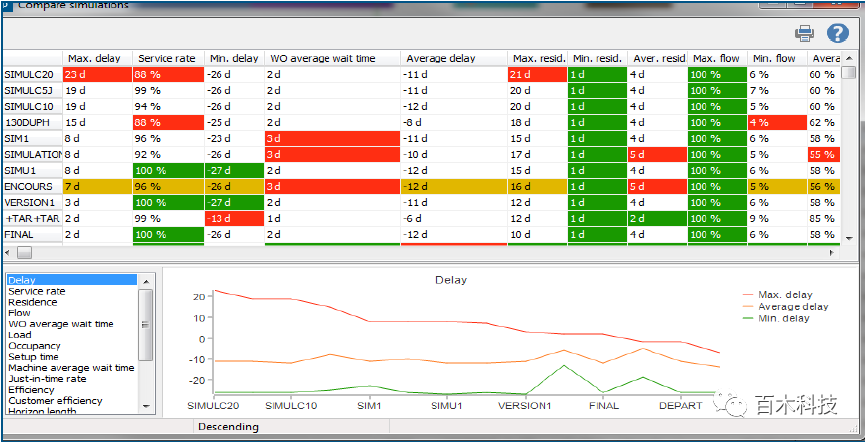Click the green 100 % cell in FINAL row

pyautogui.click(x=167, y=234)
